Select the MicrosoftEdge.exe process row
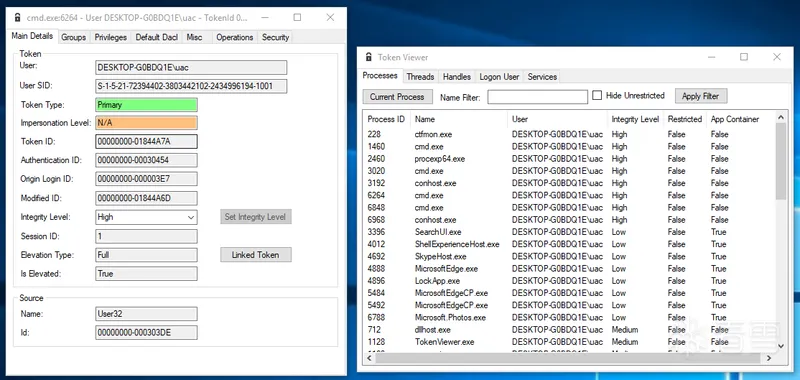Screen dimensions: 800x380 click(569, 269)
